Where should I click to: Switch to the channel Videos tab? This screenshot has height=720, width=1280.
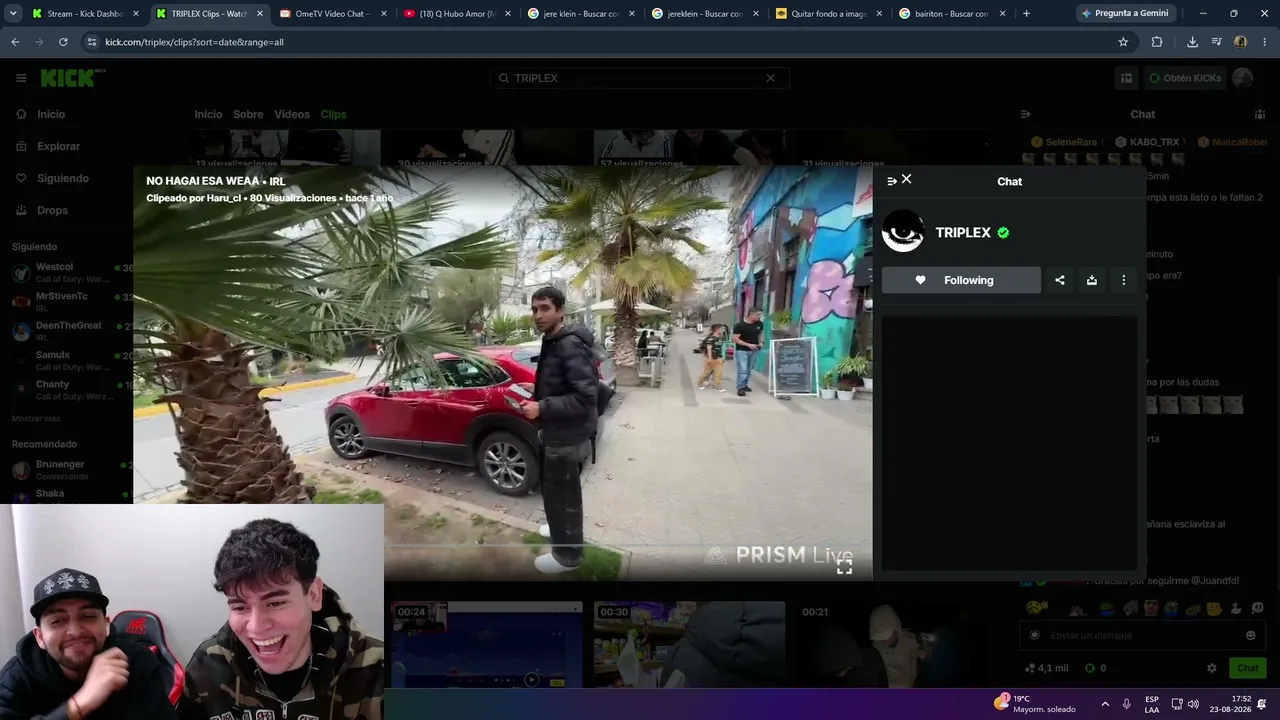292,114
